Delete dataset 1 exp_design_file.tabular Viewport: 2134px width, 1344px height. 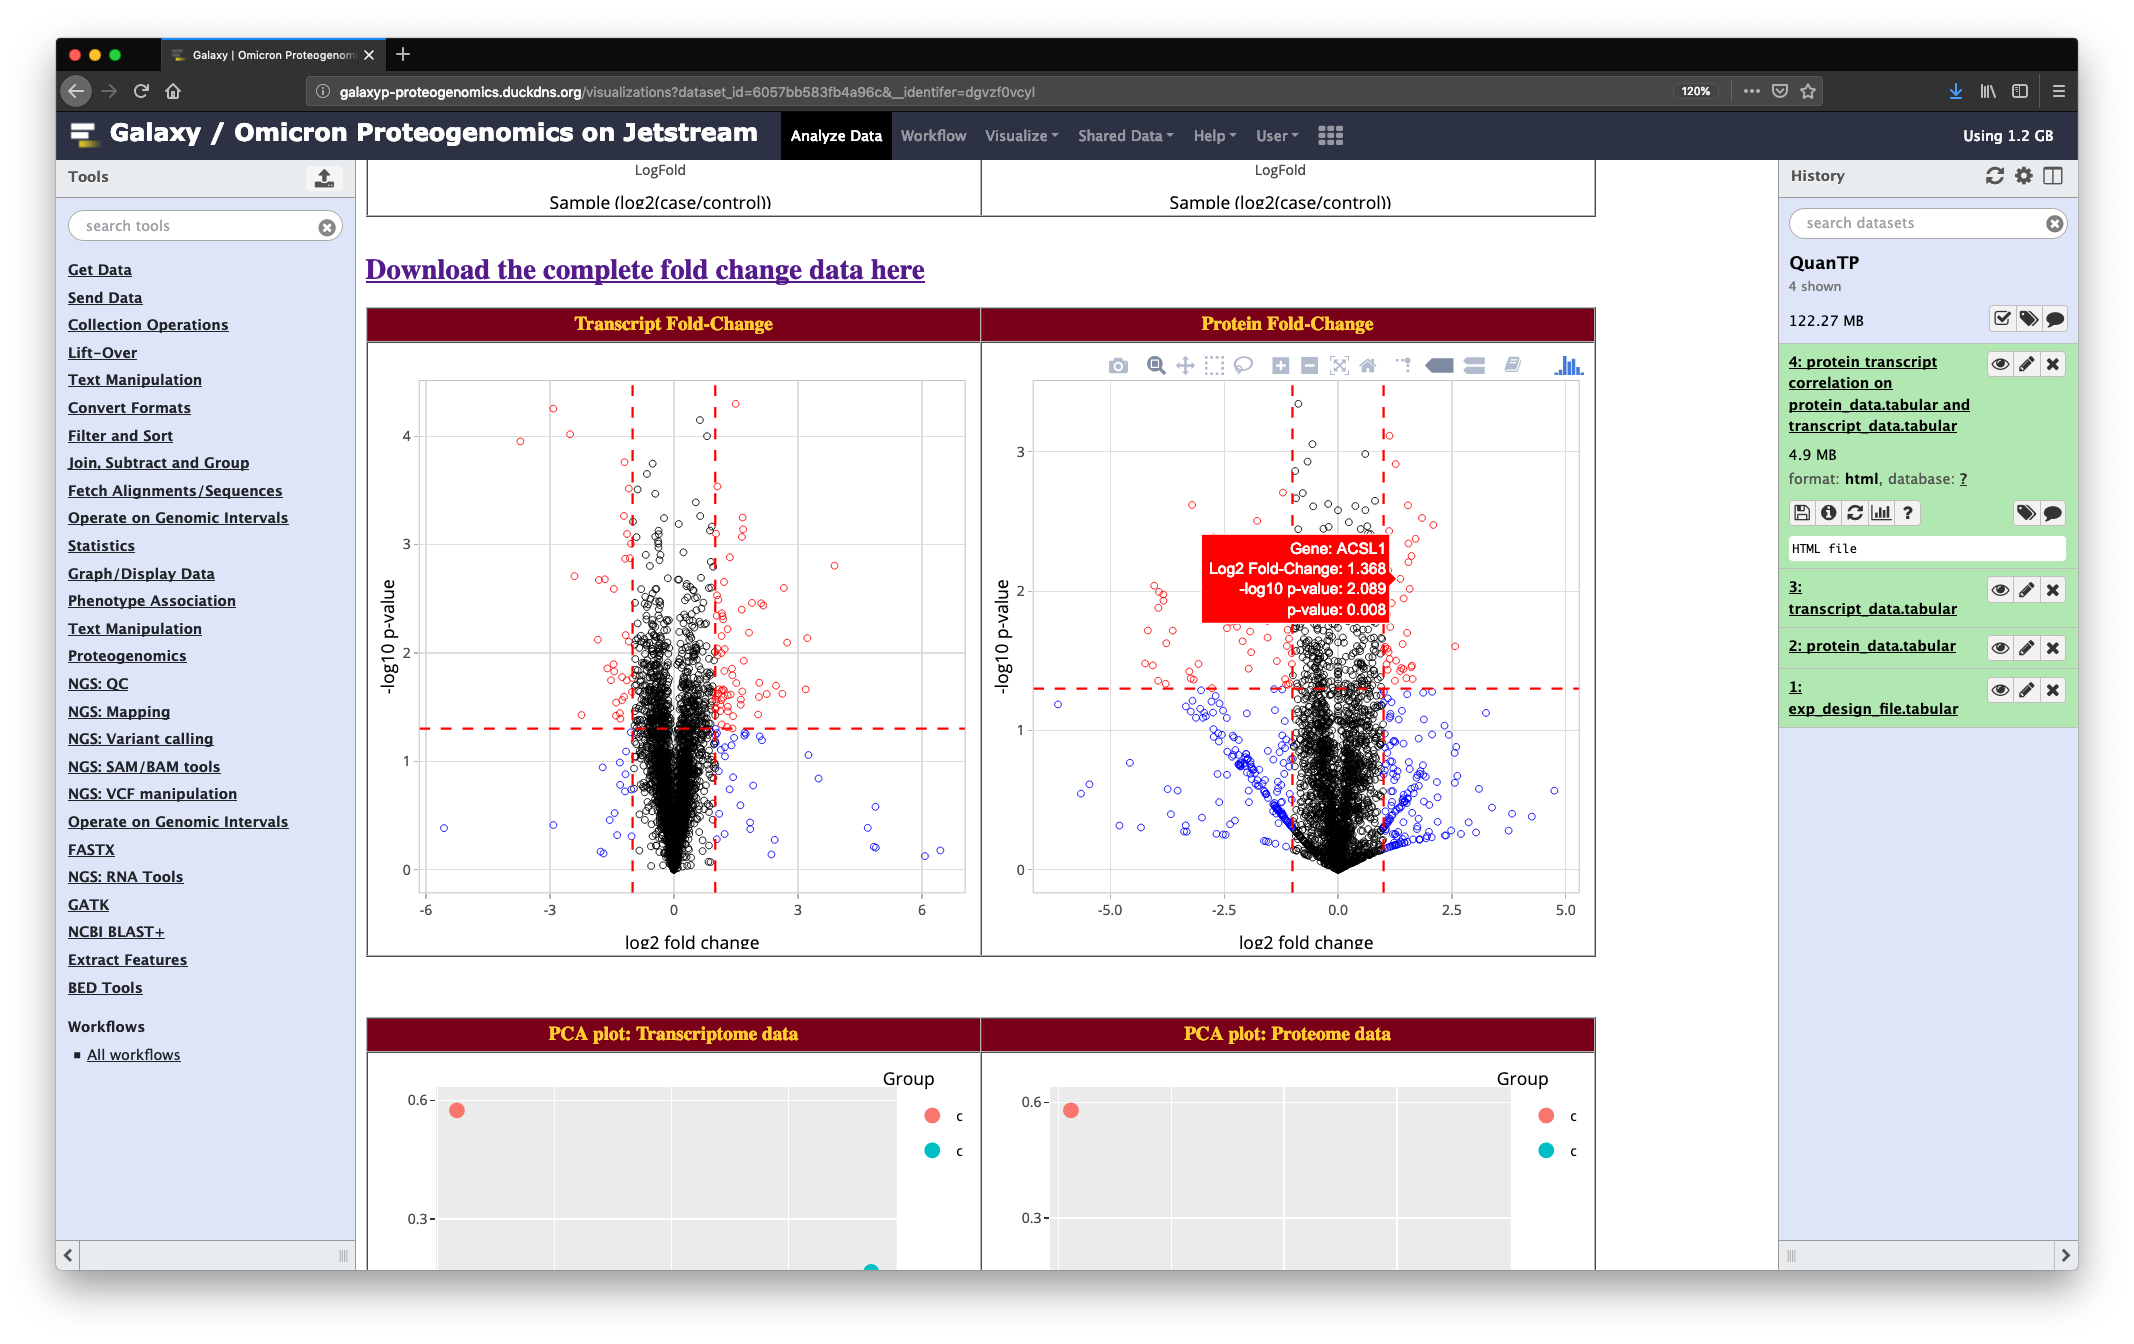(x=2052, y=690)
